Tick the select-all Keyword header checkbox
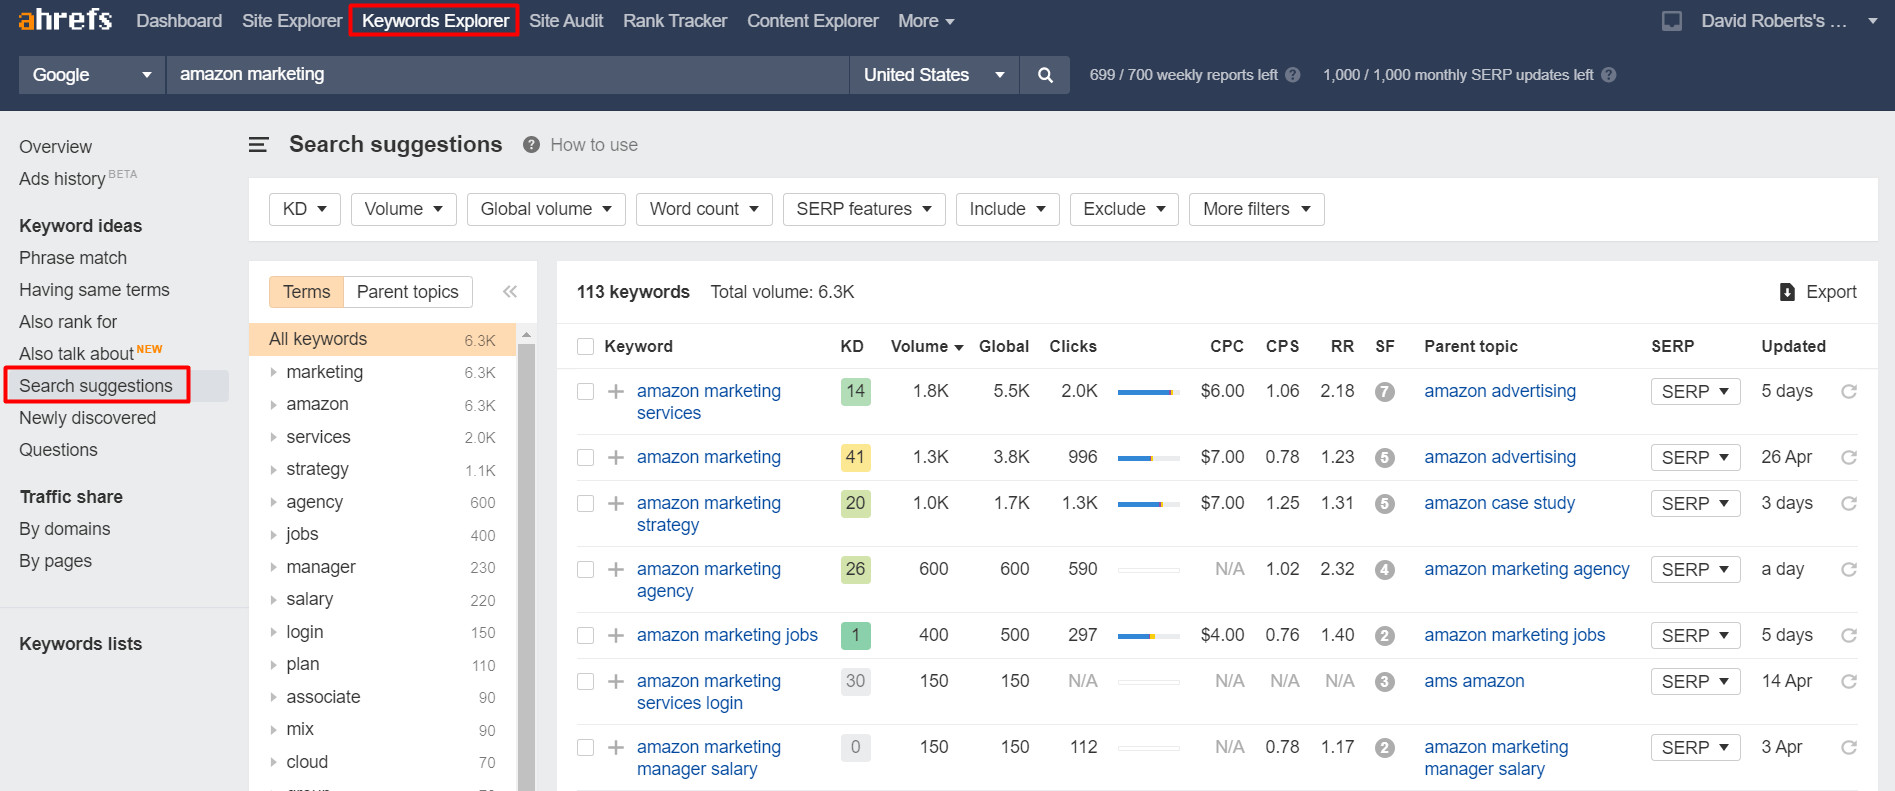 tap(586, 346)
